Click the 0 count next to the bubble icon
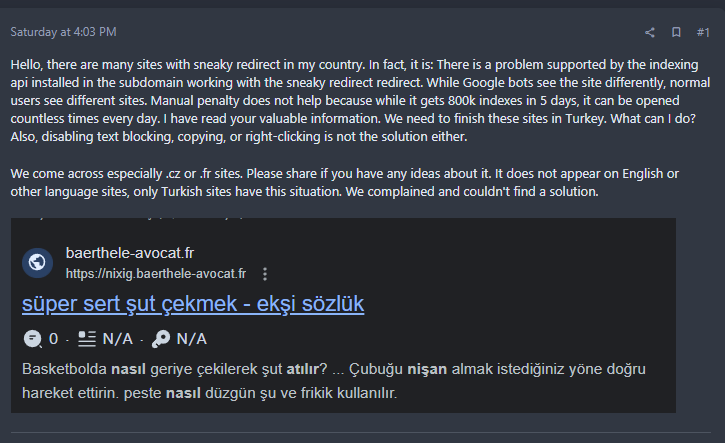 (x=54, y=339)
